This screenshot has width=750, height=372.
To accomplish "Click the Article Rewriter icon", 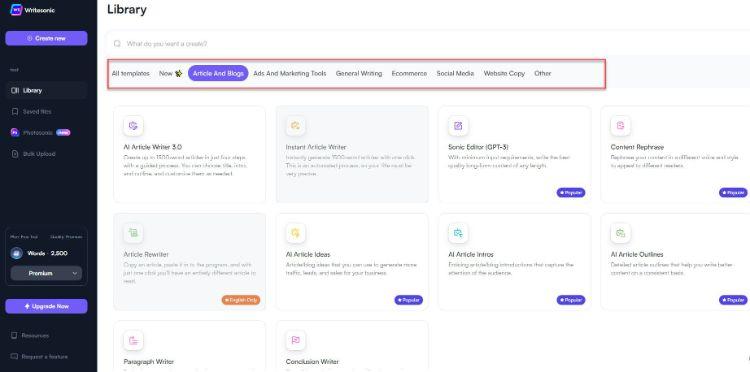I will click(x=133, y=233).
